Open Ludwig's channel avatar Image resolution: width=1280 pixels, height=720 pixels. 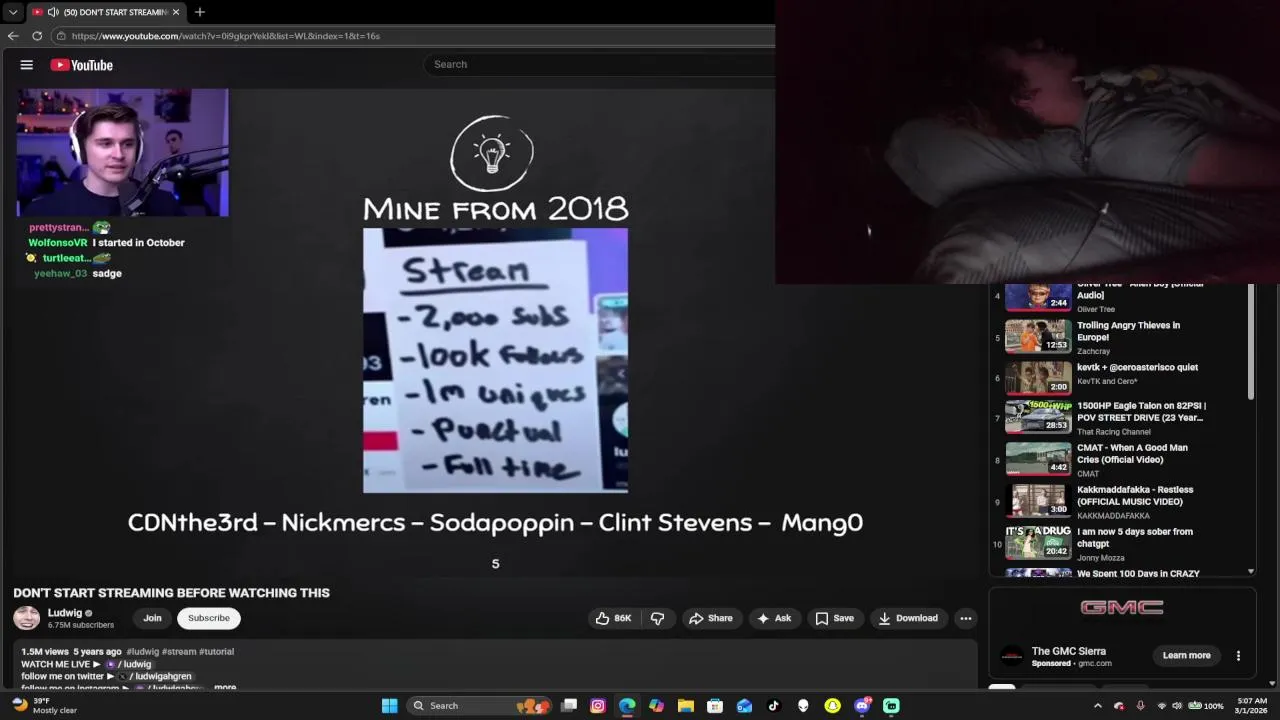(x=27, y=618)
